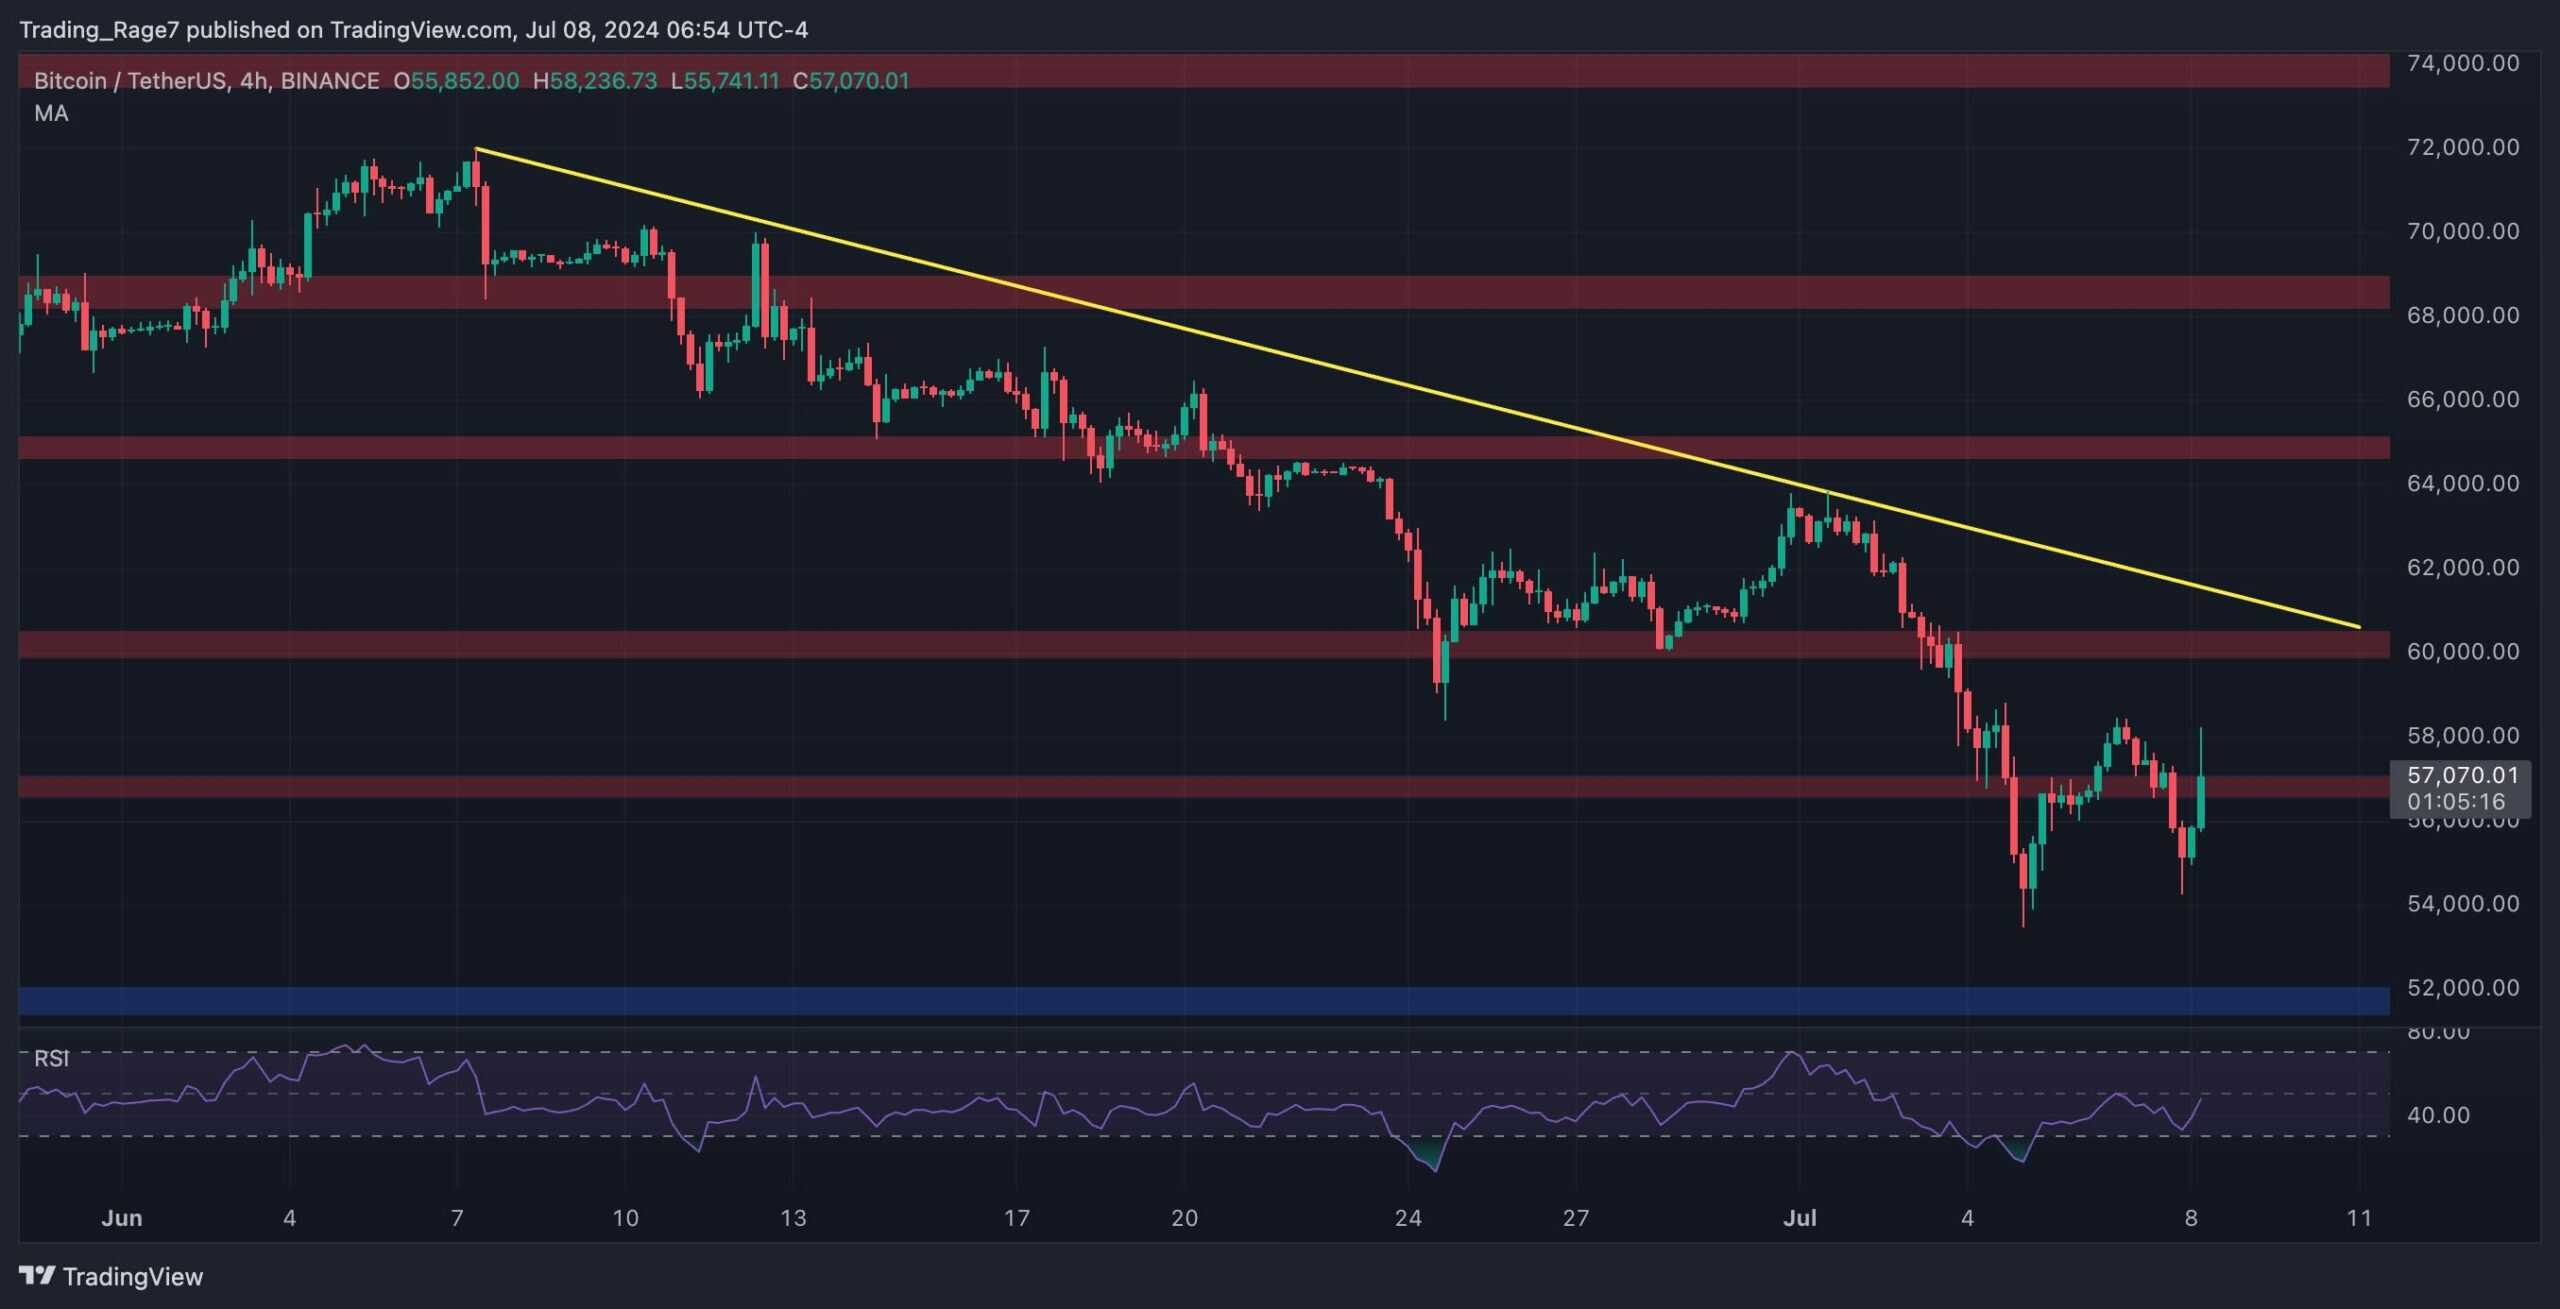Click the Jul date marker on time axis
Viewport: 2560px width, 1309px height.
pos(1799,1218)
